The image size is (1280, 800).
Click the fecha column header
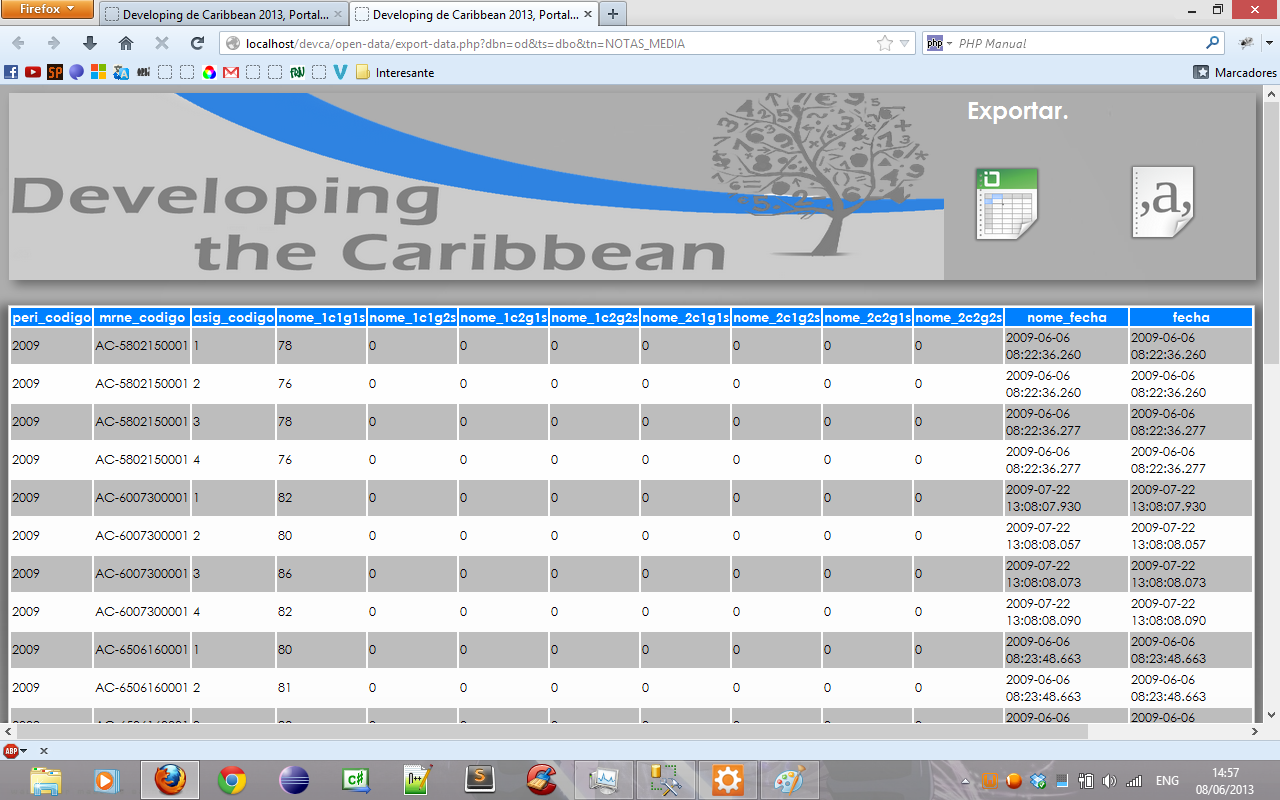click(1191, 317)
